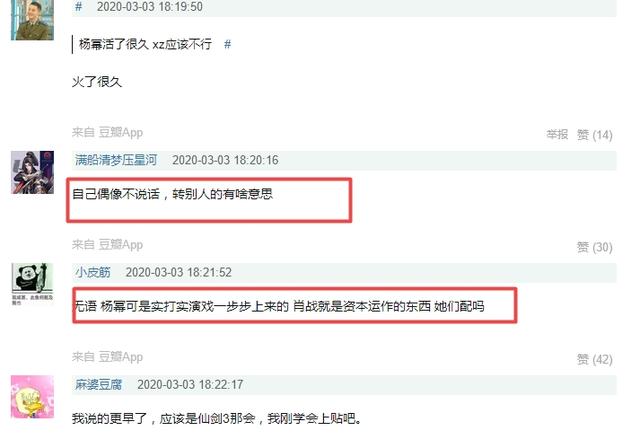This screenshot has width=640, height=448.
Task: Open the 满船清梦压星河 username profile link
Action: click(x=116, y=160)
